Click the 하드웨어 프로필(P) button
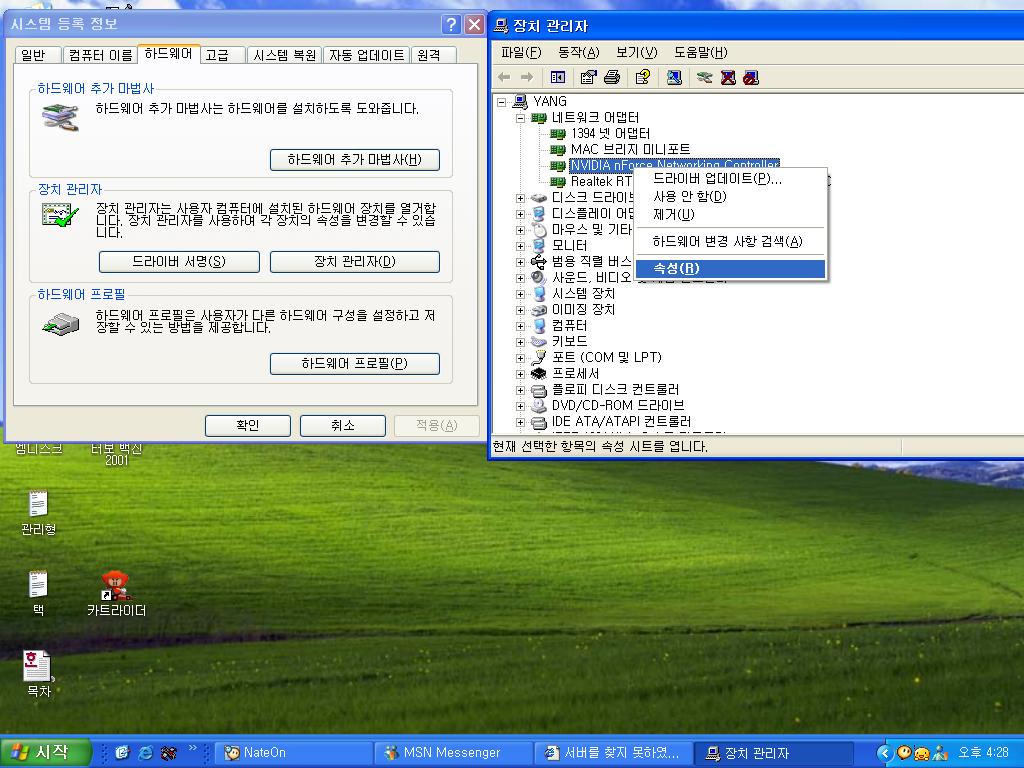The image size is (1024, 768). tap(354, 364)
